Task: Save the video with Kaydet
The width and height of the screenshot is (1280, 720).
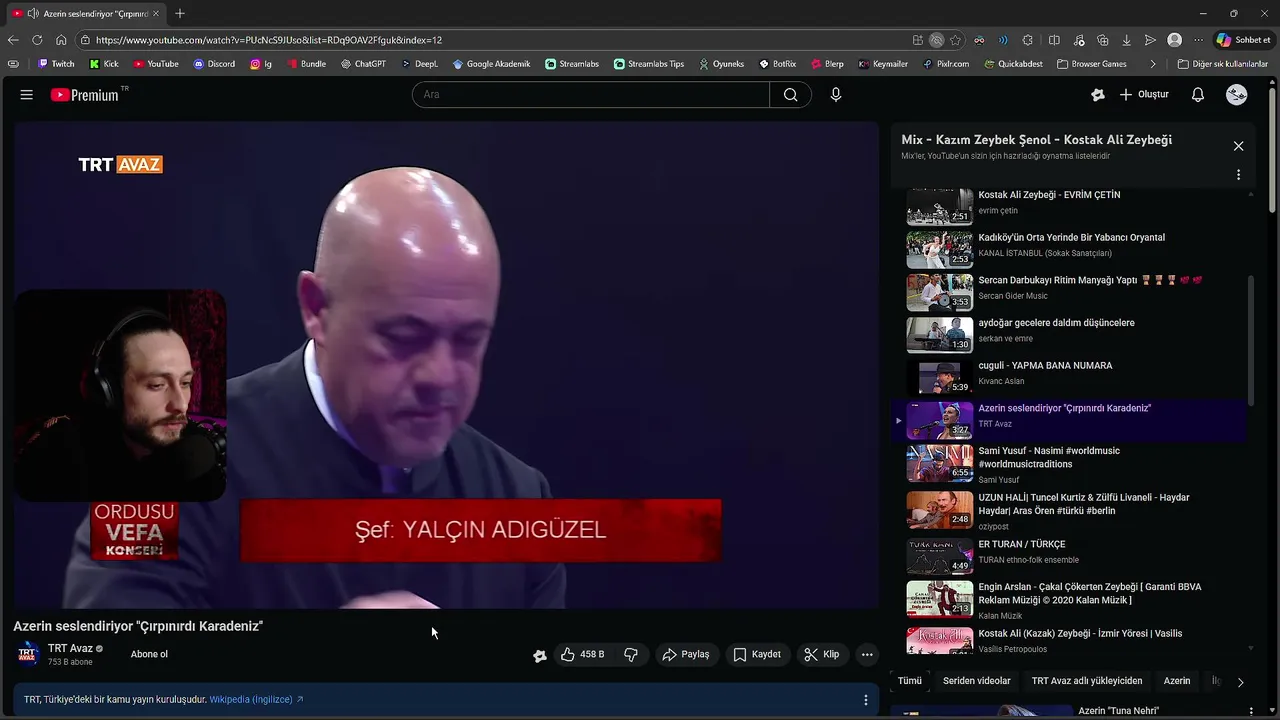Action: pos(757,655)
